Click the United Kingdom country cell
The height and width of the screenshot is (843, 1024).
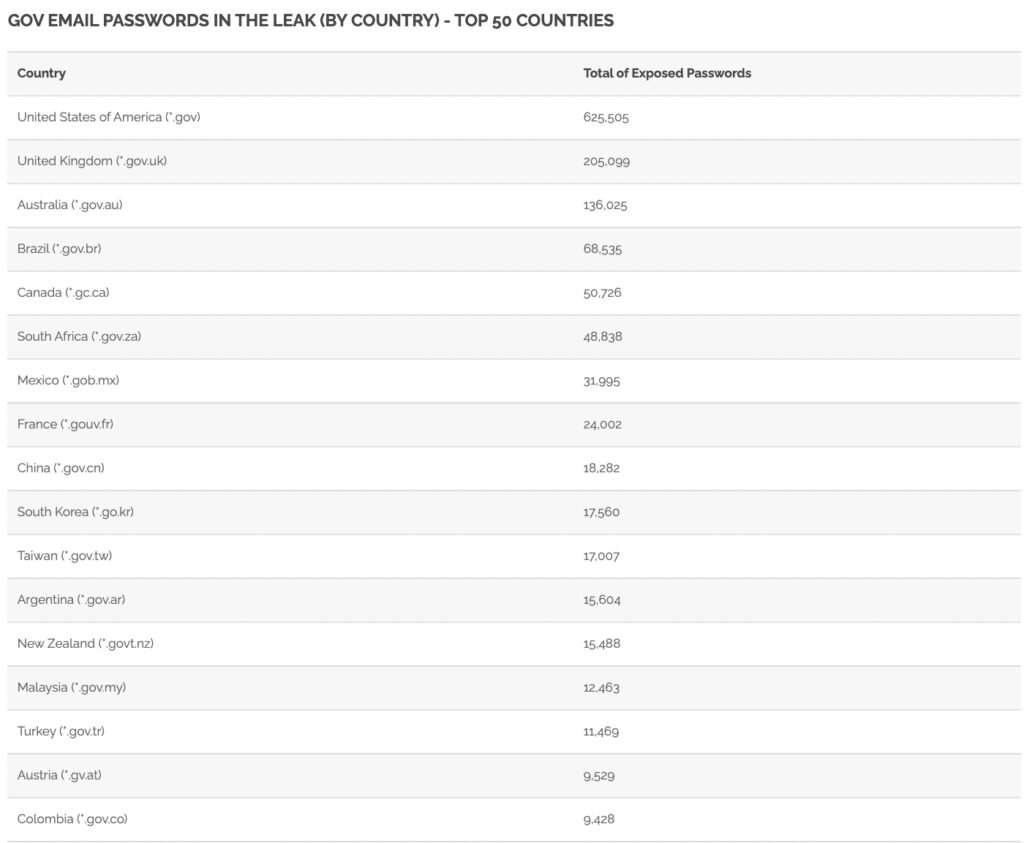tap(92, 161)
